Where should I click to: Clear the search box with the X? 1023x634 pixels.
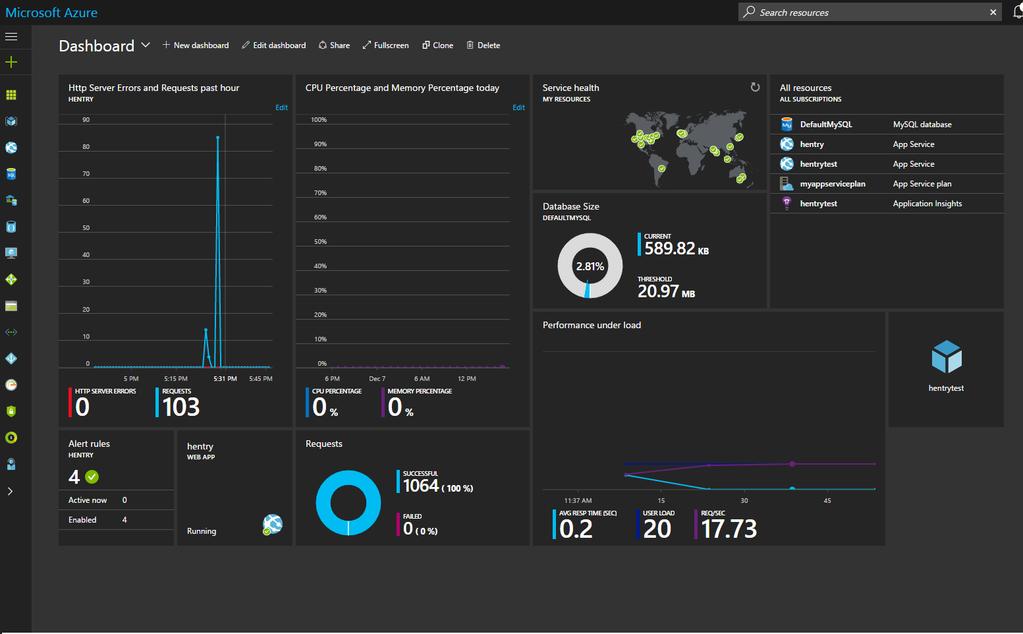pyautogui.click(x=993, y=12)
